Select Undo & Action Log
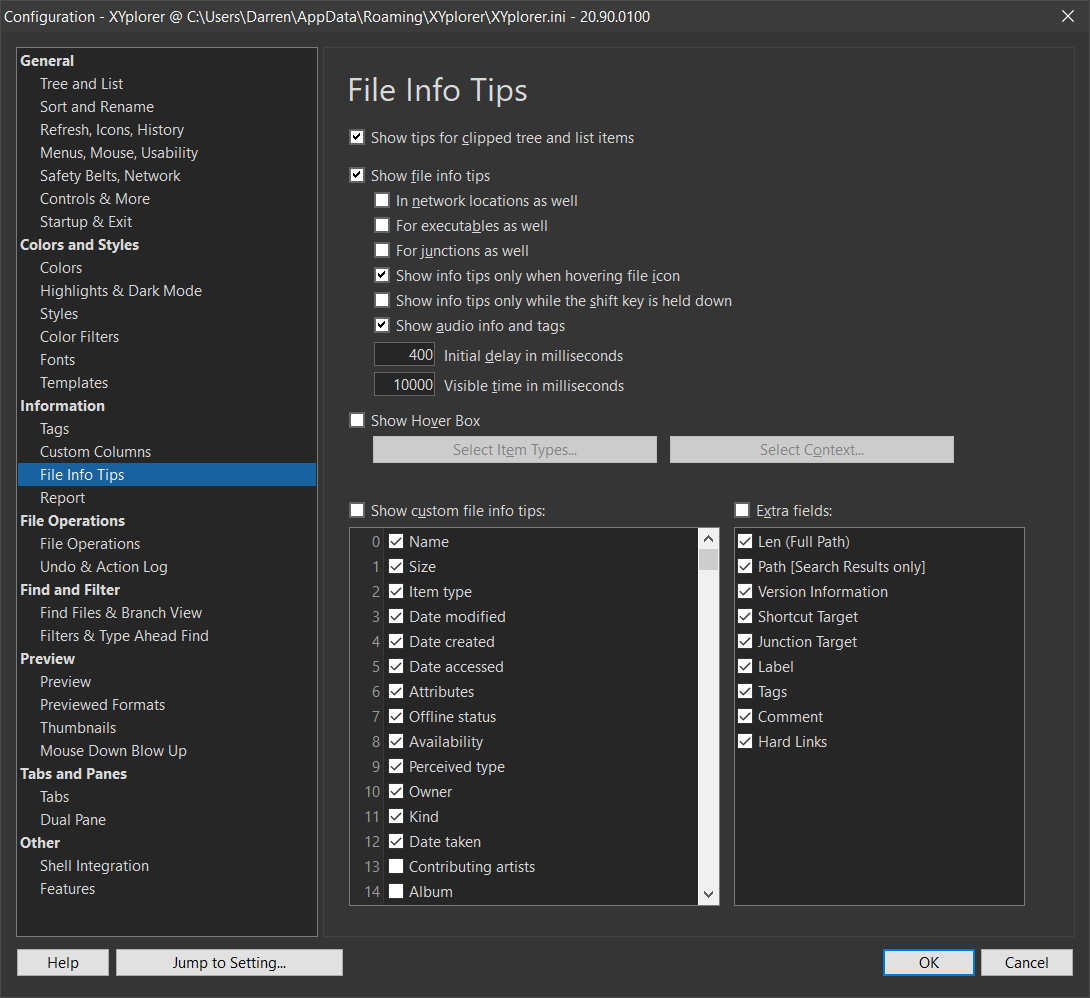 pos(104,566)
